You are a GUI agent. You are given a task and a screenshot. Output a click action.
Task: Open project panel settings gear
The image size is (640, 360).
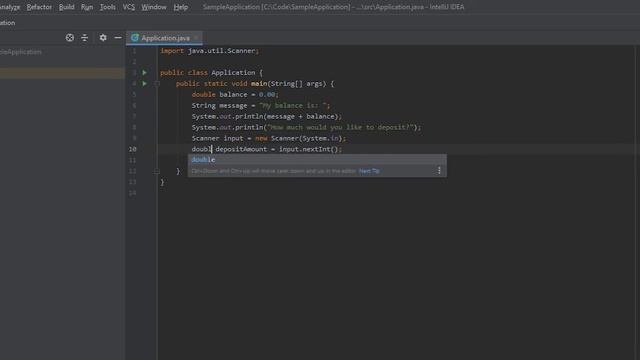point(103,38)
